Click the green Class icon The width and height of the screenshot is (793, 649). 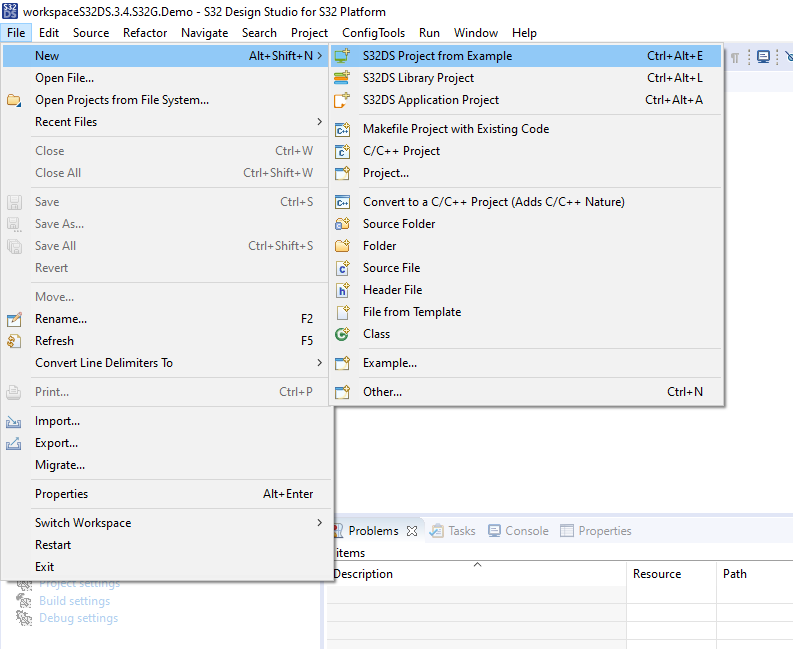tap(342, 334)
